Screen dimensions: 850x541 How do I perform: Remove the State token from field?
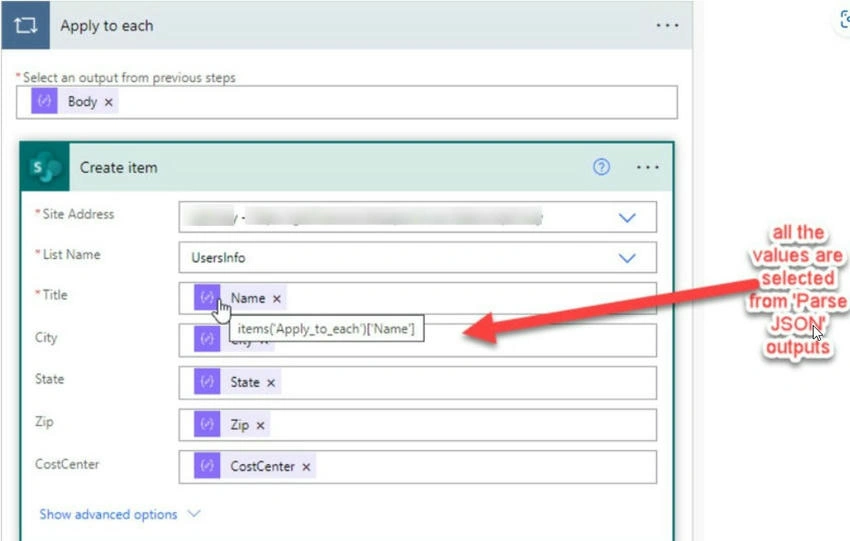pos(271,383)
